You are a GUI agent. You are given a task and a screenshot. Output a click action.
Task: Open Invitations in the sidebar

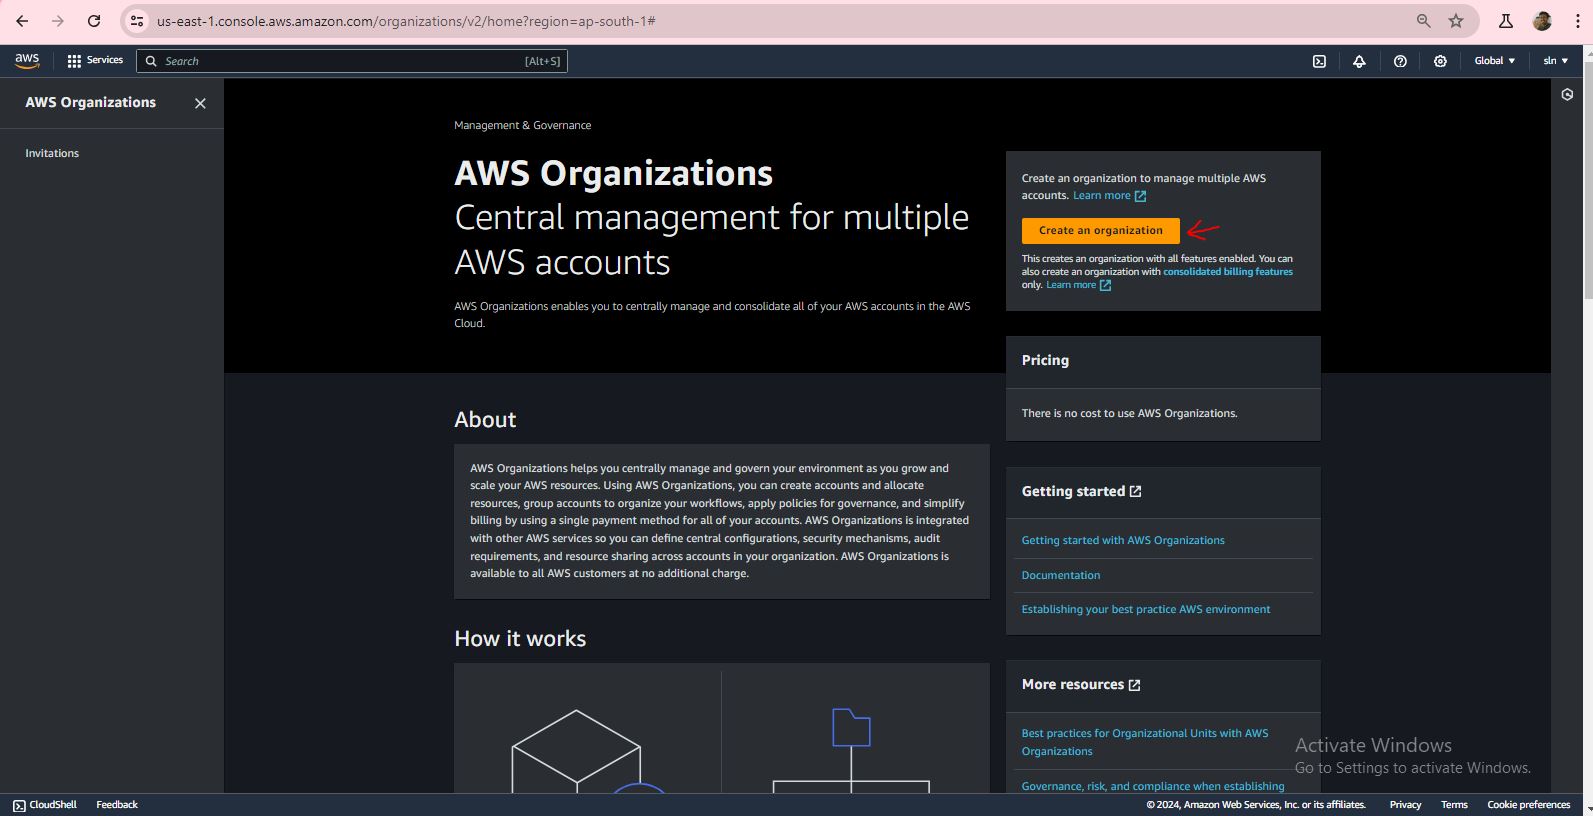coord(52,153)
